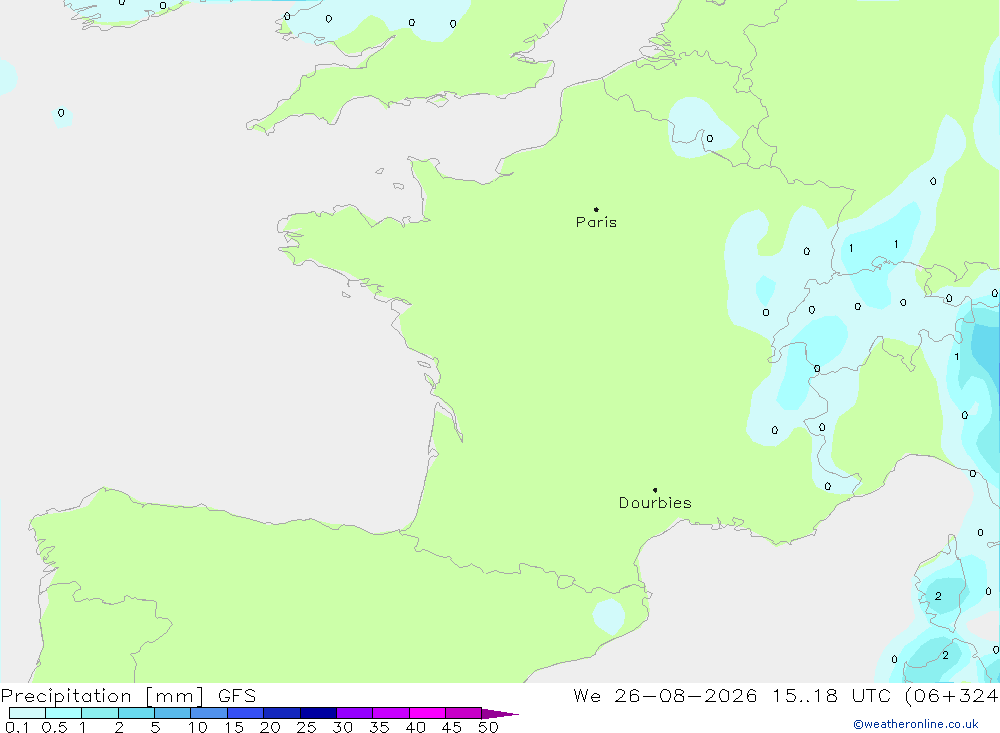
Task: Open the weatheronline.co.uk copyright link
Action: (x=916, y=724)
